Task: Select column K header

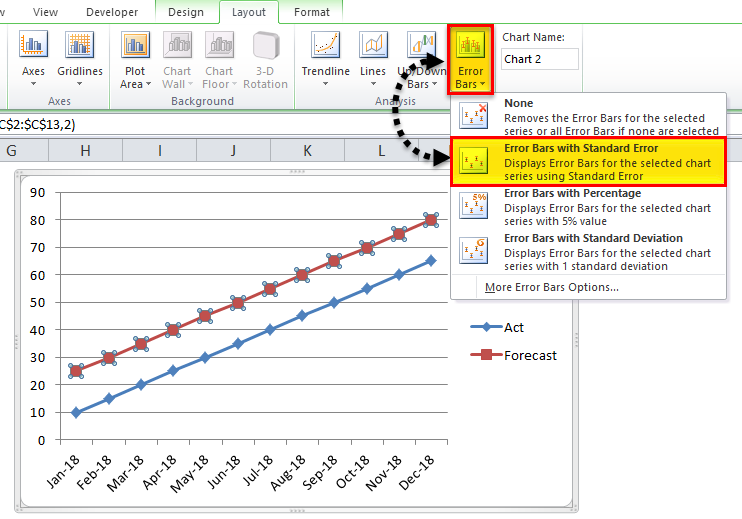Action: coord(307,150)
